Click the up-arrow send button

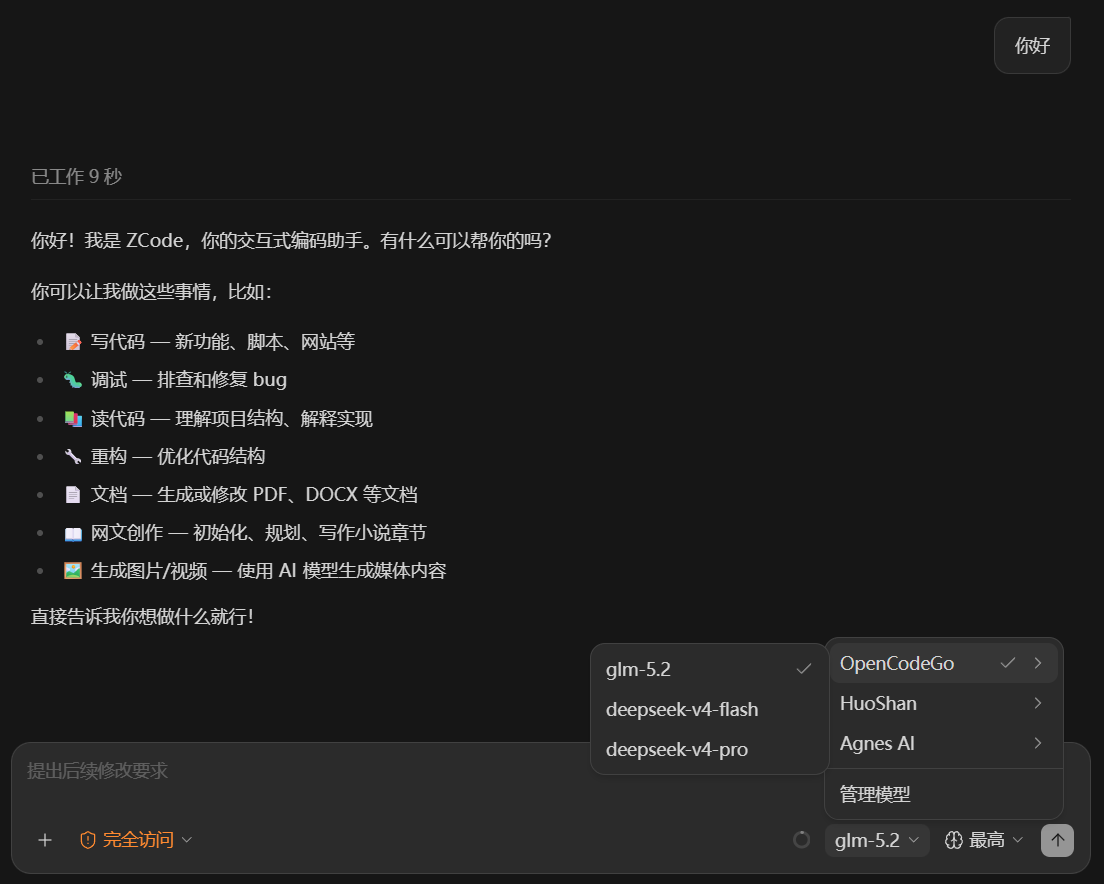[x=1057, y=840]
